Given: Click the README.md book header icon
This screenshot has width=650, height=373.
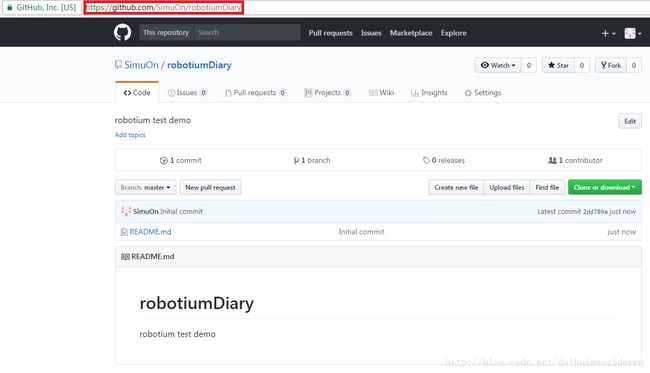Looking at the screenshot, I should (125, 257).
